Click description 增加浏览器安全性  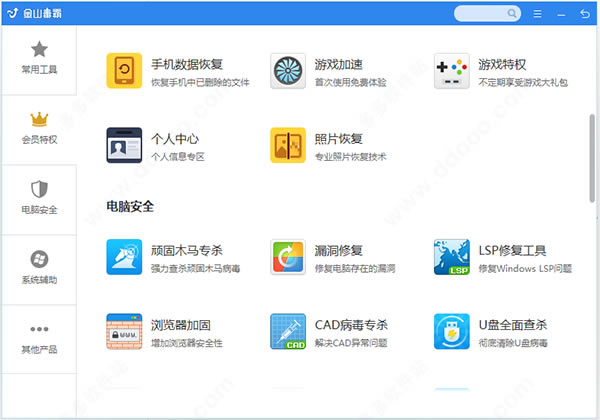[187, 343]
